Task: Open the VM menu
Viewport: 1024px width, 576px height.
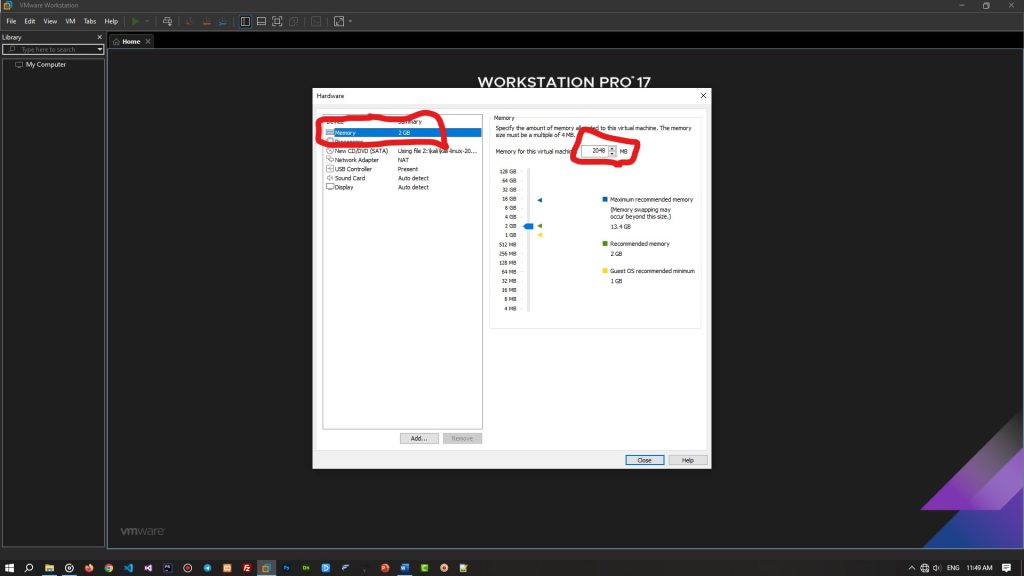Action: [x=70, y=20]
